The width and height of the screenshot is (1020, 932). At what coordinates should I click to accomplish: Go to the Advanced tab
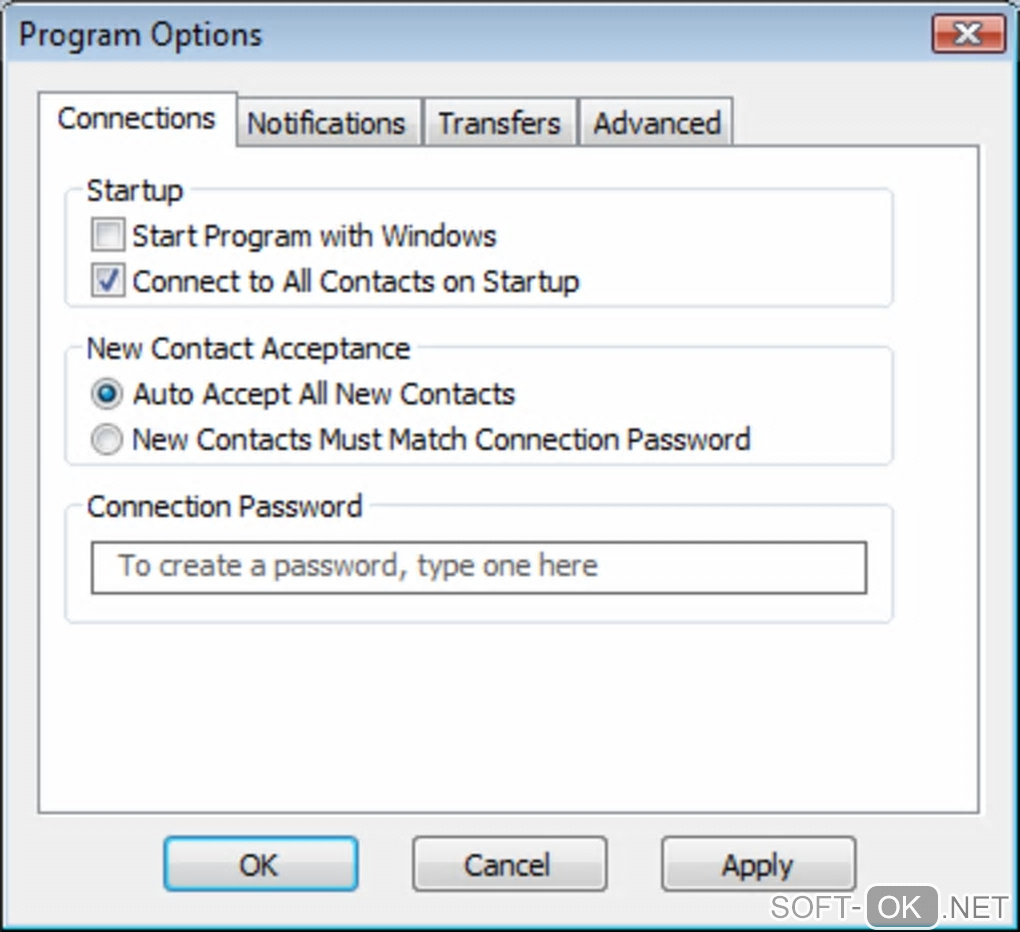click(x=656, y=123)
